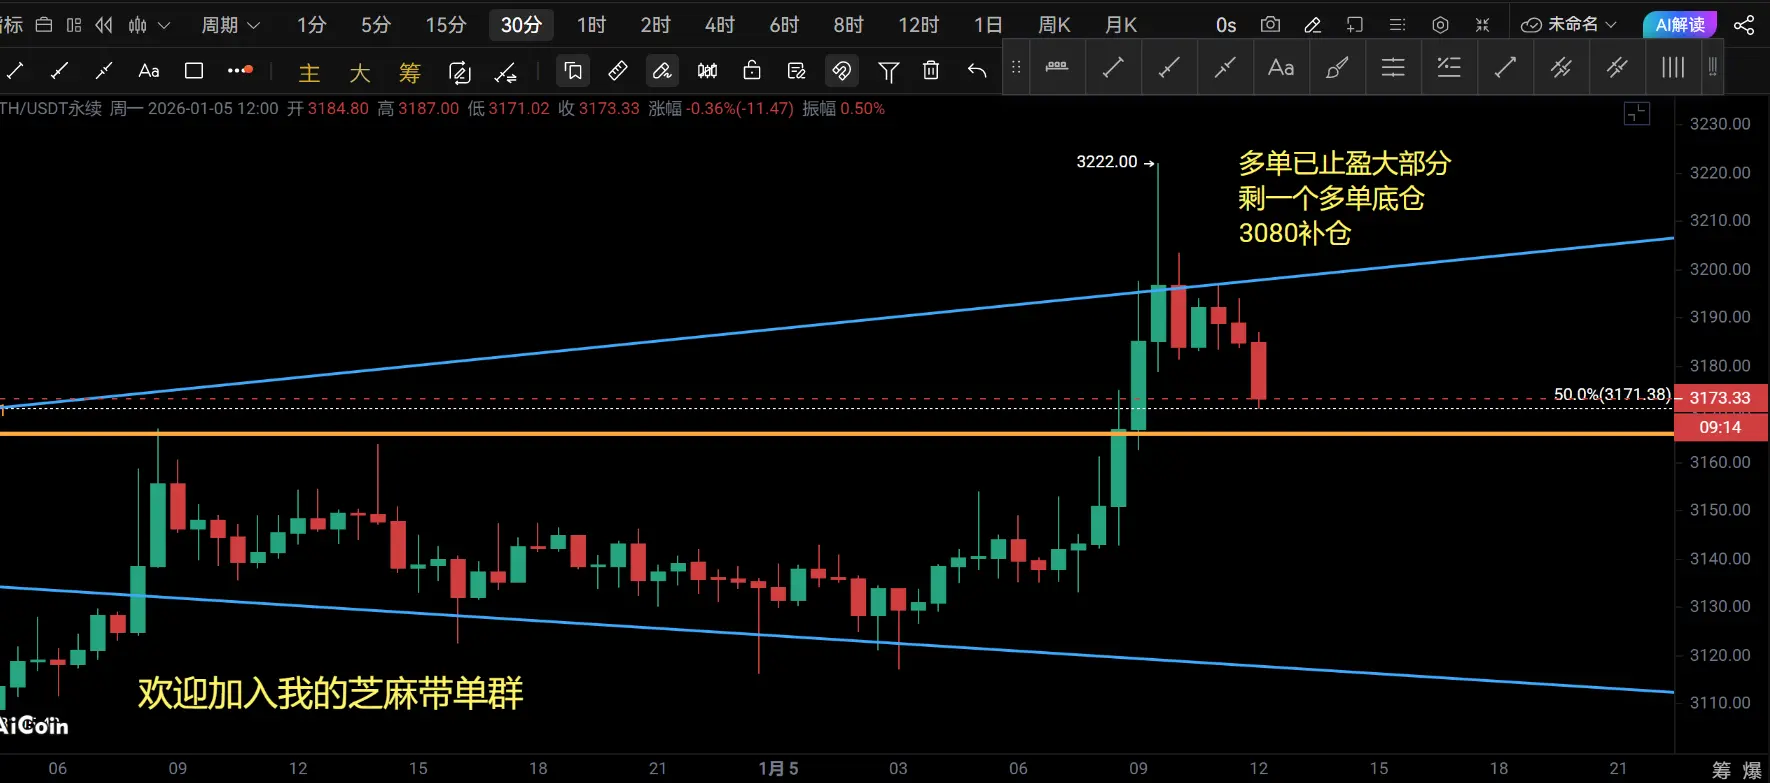
Task: Toggle the 爆 liquidation button at bottom right
Action: 1752,769
